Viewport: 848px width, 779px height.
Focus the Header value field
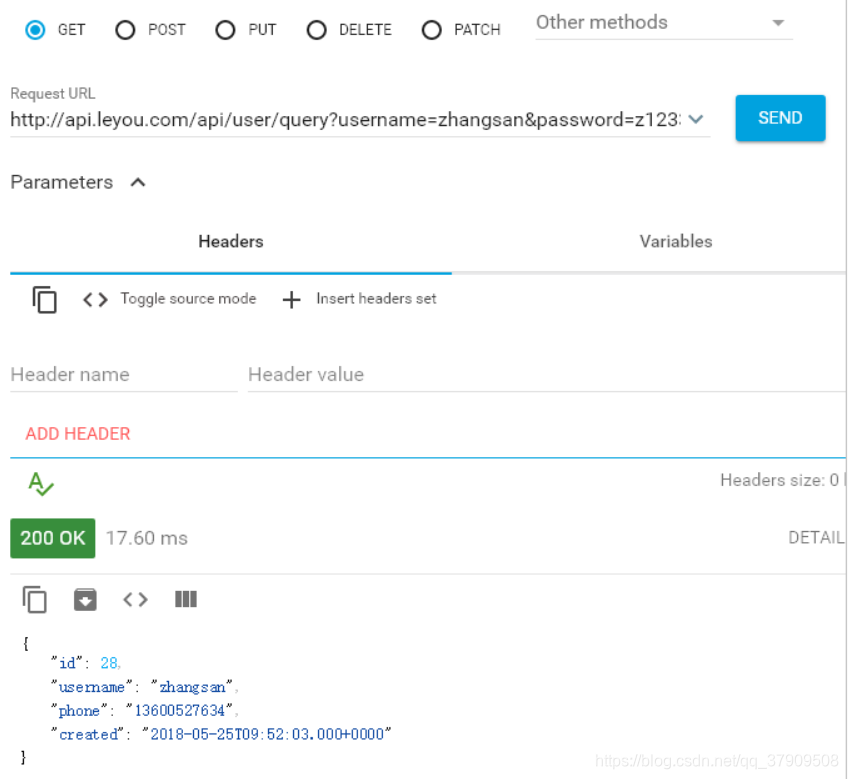546,374
